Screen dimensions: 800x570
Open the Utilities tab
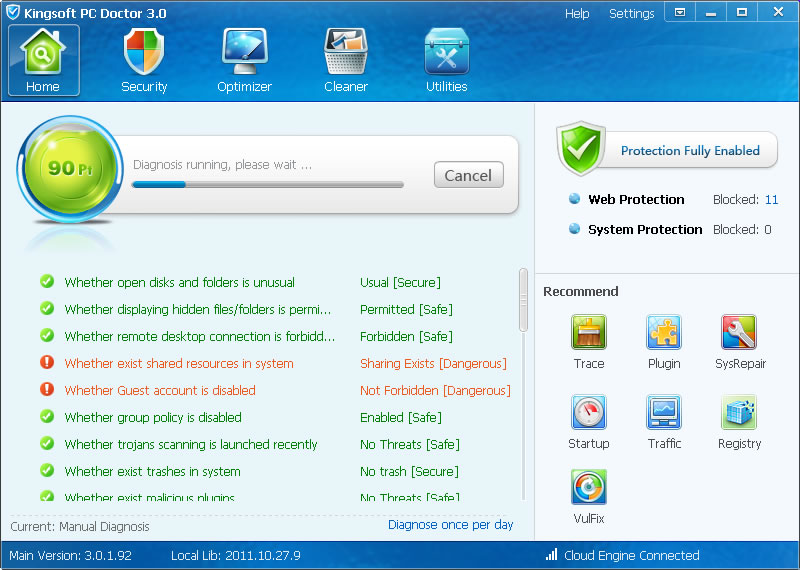coord(446,60)
